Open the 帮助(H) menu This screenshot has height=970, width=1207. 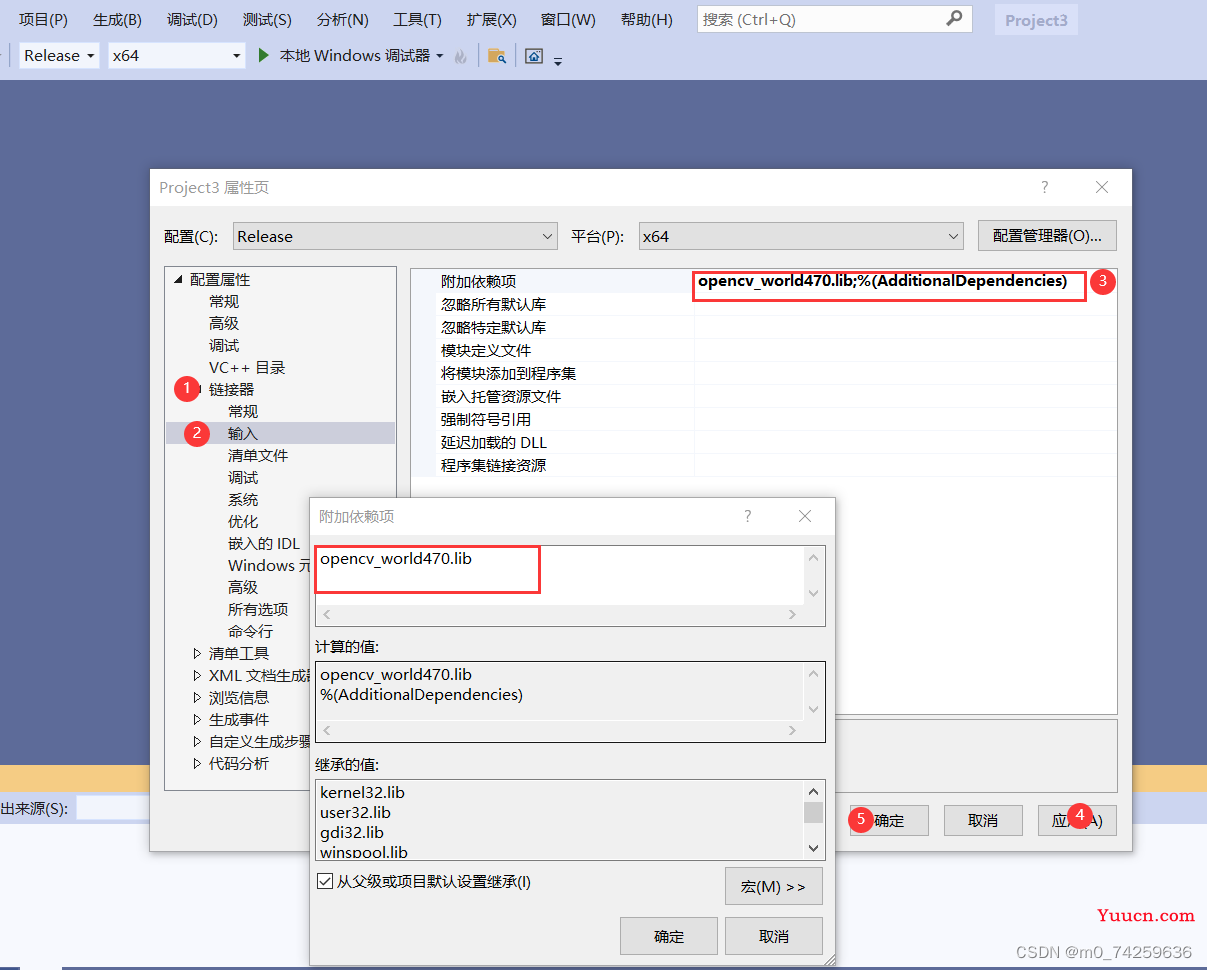coord(646,20)
